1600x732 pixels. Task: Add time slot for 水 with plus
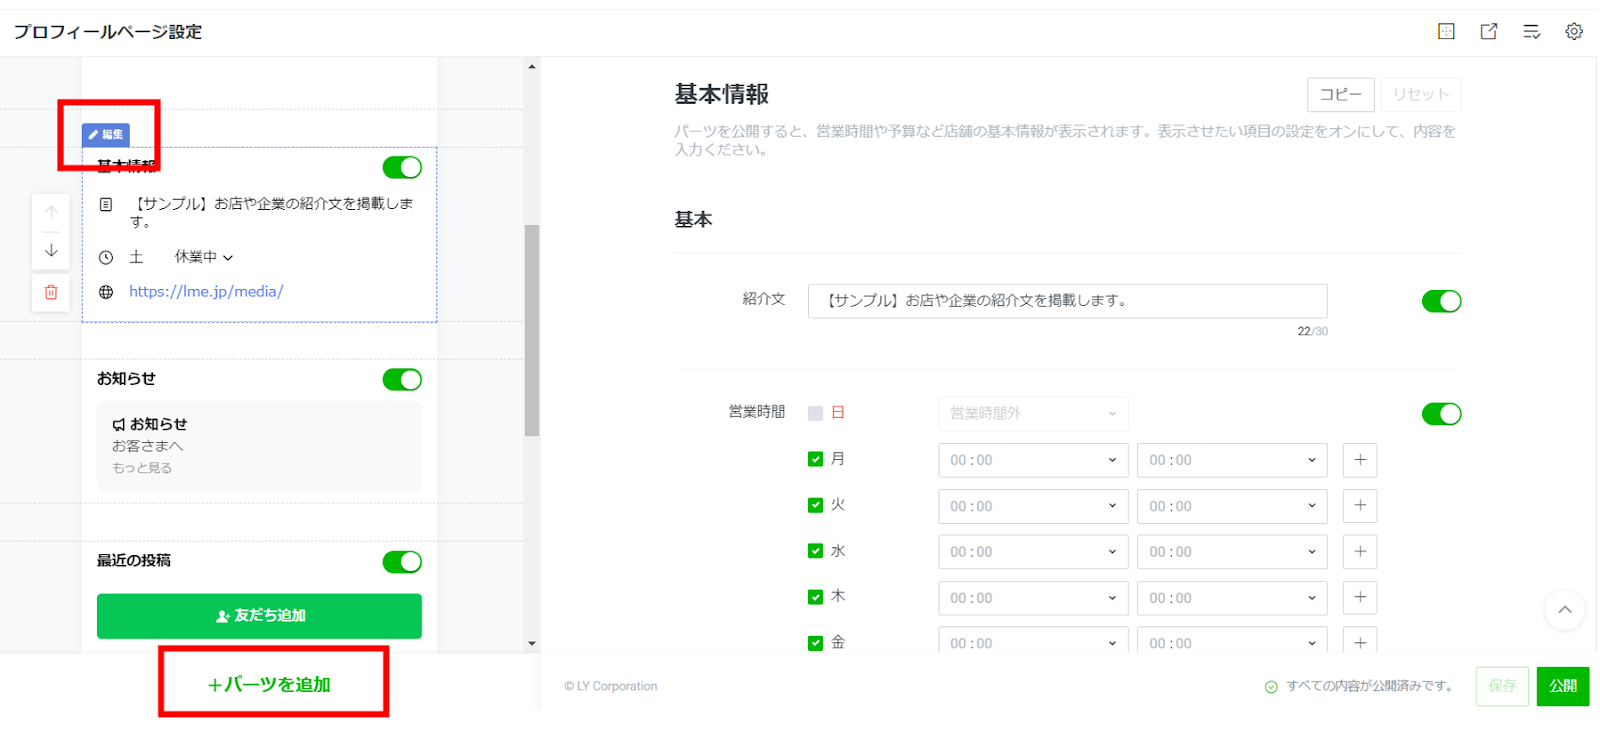(1360, 552)
